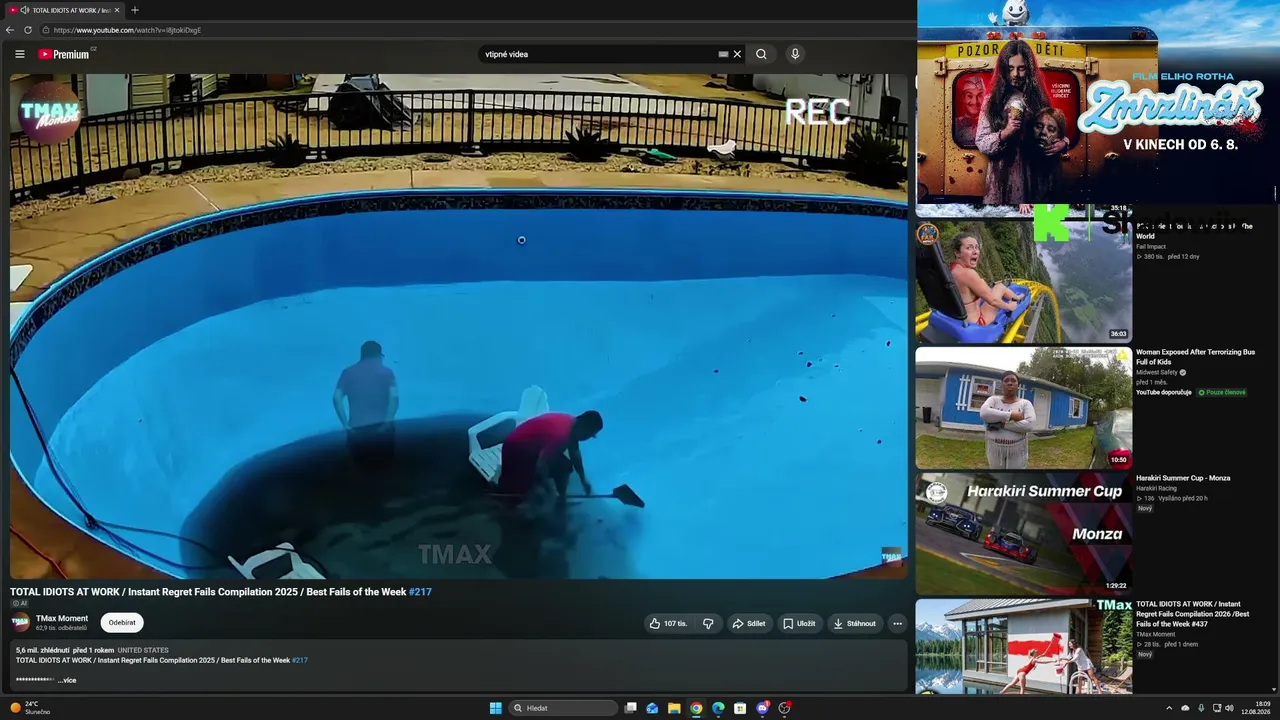
Task: Open the YouTube hamburger guide menu
Action: coord(20,54)
